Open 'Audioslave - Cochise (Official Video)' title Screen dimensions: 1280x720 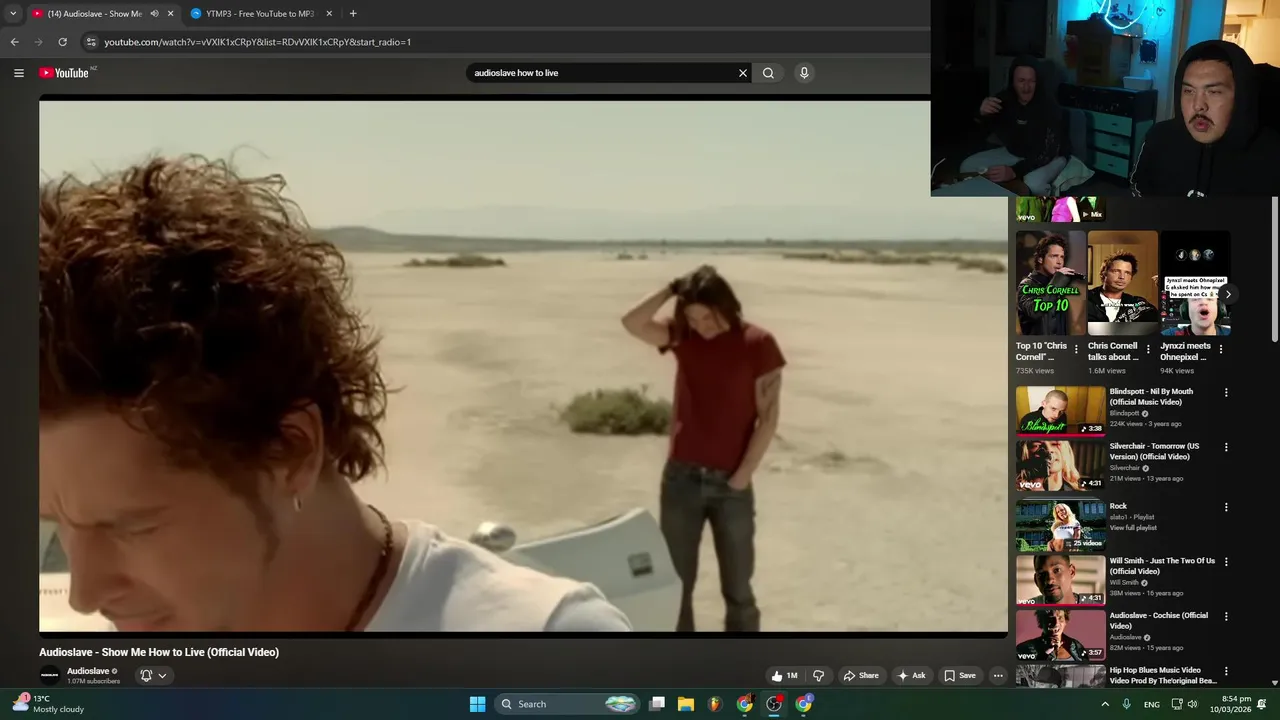pyautogui.click(x=1159, y=621)
